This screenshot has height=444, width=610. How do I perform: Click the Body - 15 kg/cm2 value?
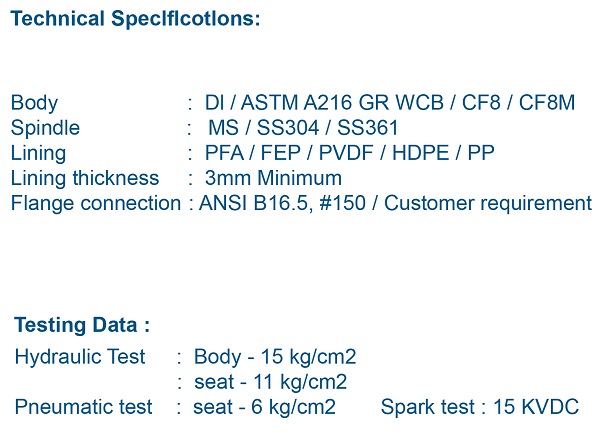275,357
